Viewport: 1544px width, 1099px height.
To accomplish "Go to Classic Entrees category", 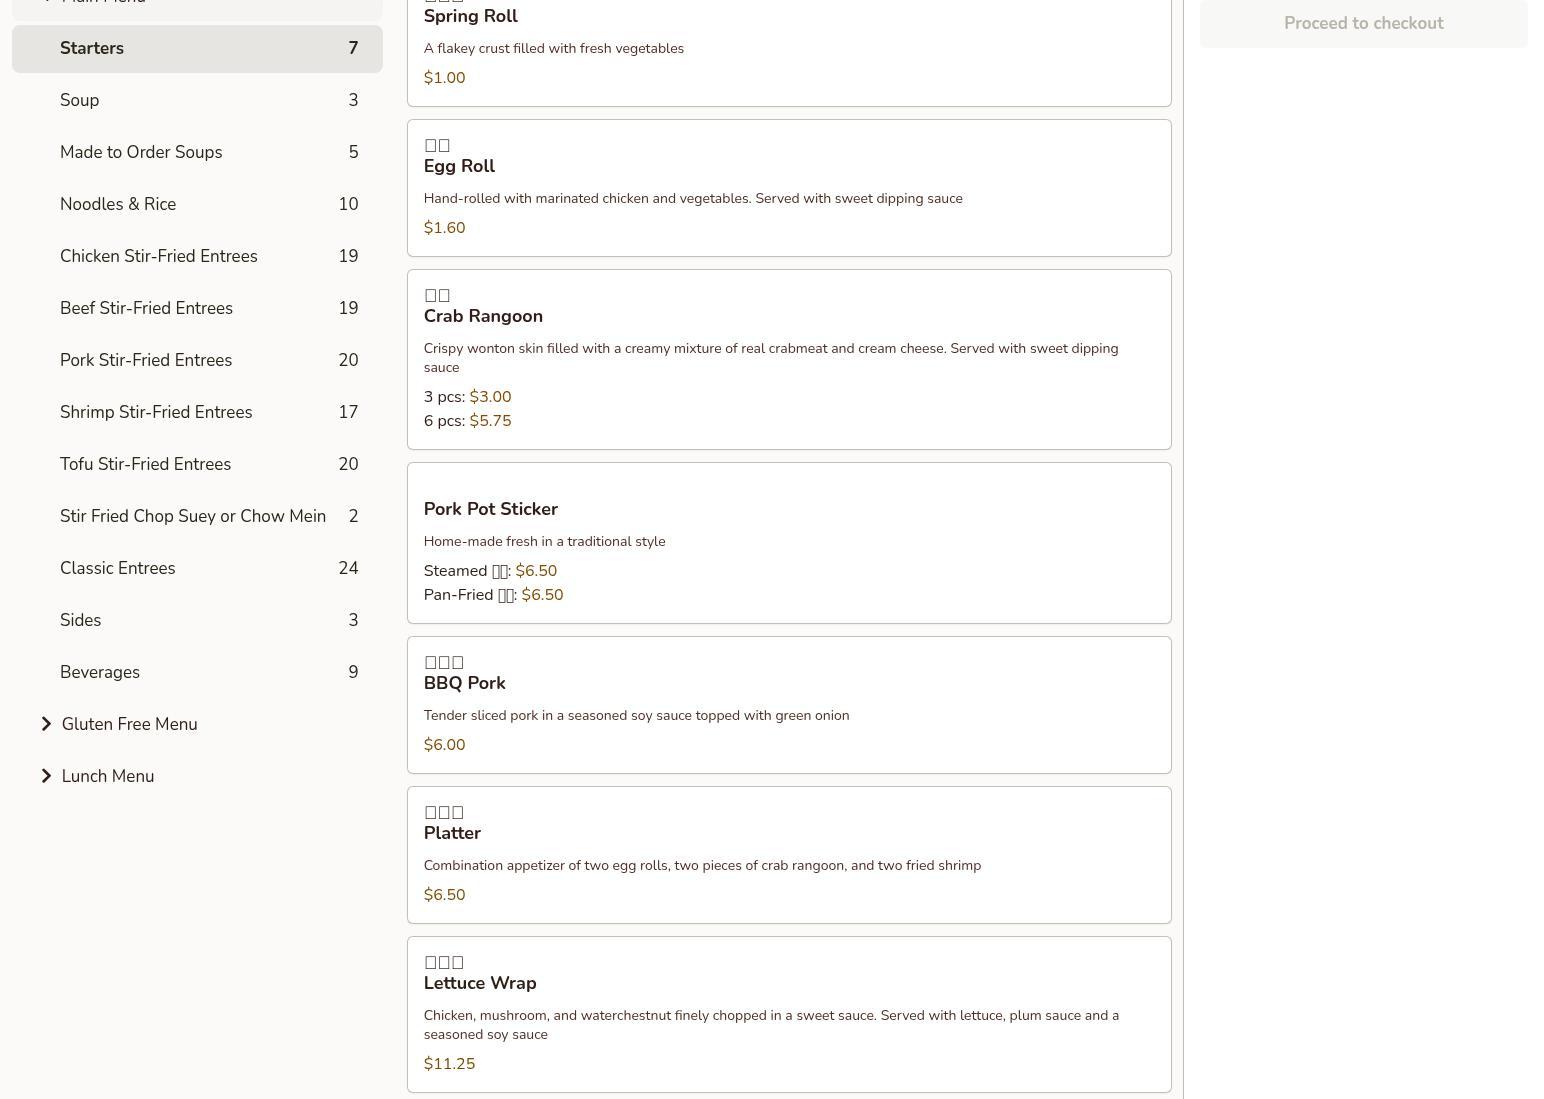I will (x=197, y=568).
